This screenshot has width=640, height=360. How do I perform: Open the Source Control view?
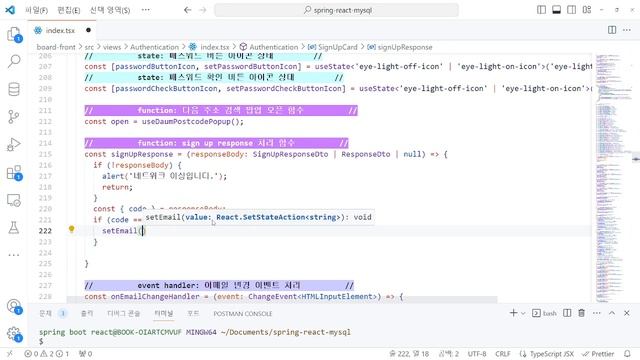(x=14, y=117)
